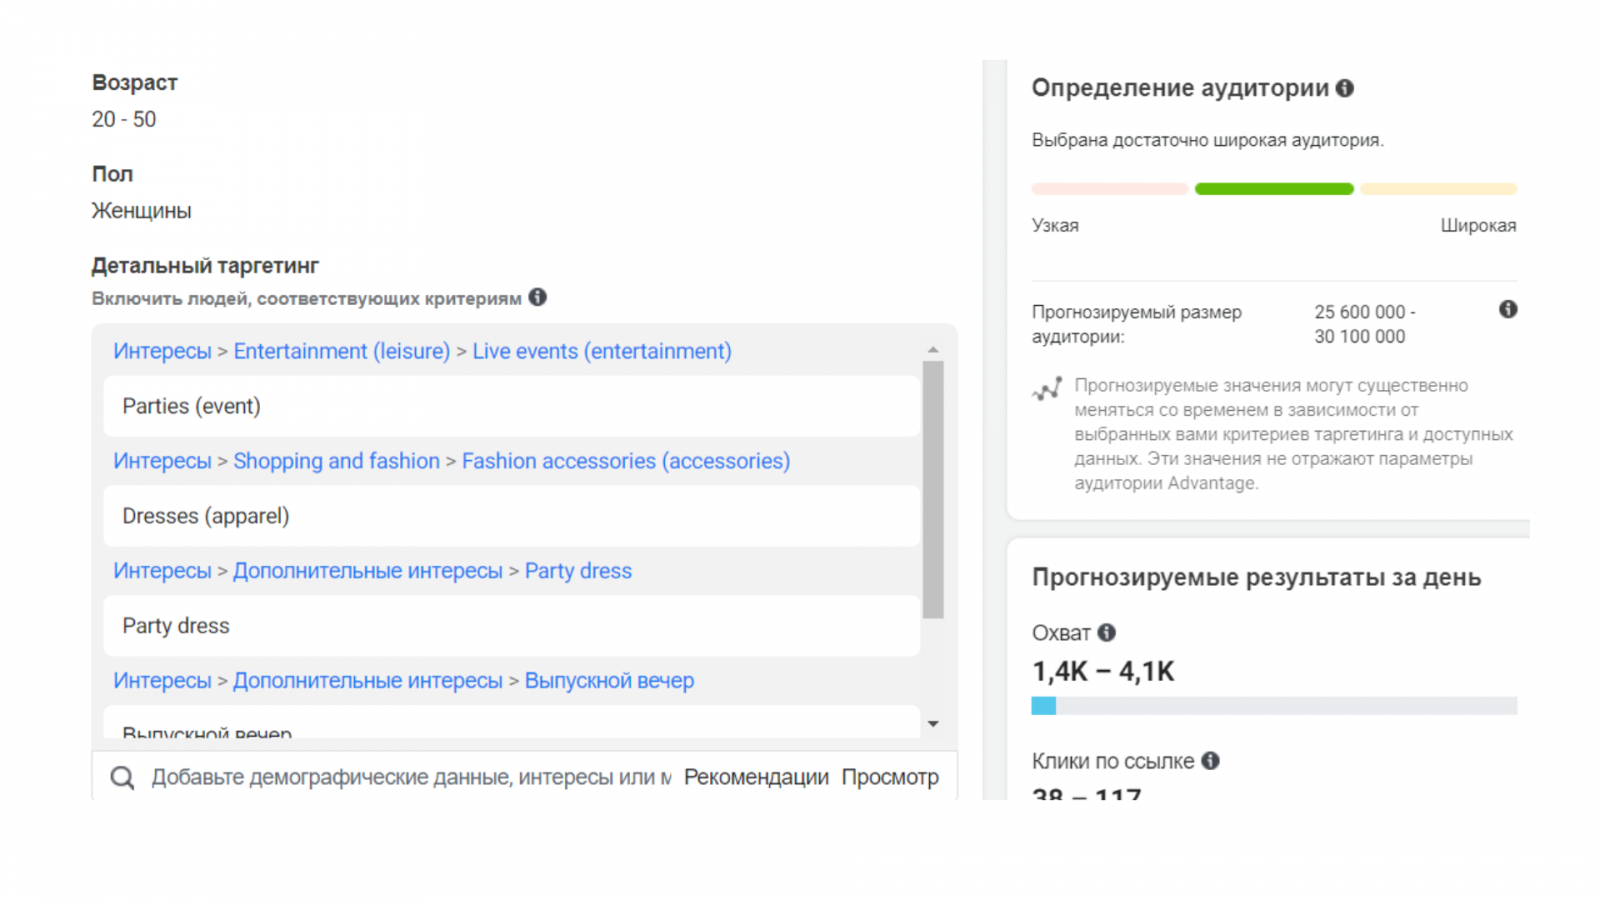Viewport: 1600px width, 900px height.
Task: Click info icon next to Определение аудитории
Action: coord(1345,88)
